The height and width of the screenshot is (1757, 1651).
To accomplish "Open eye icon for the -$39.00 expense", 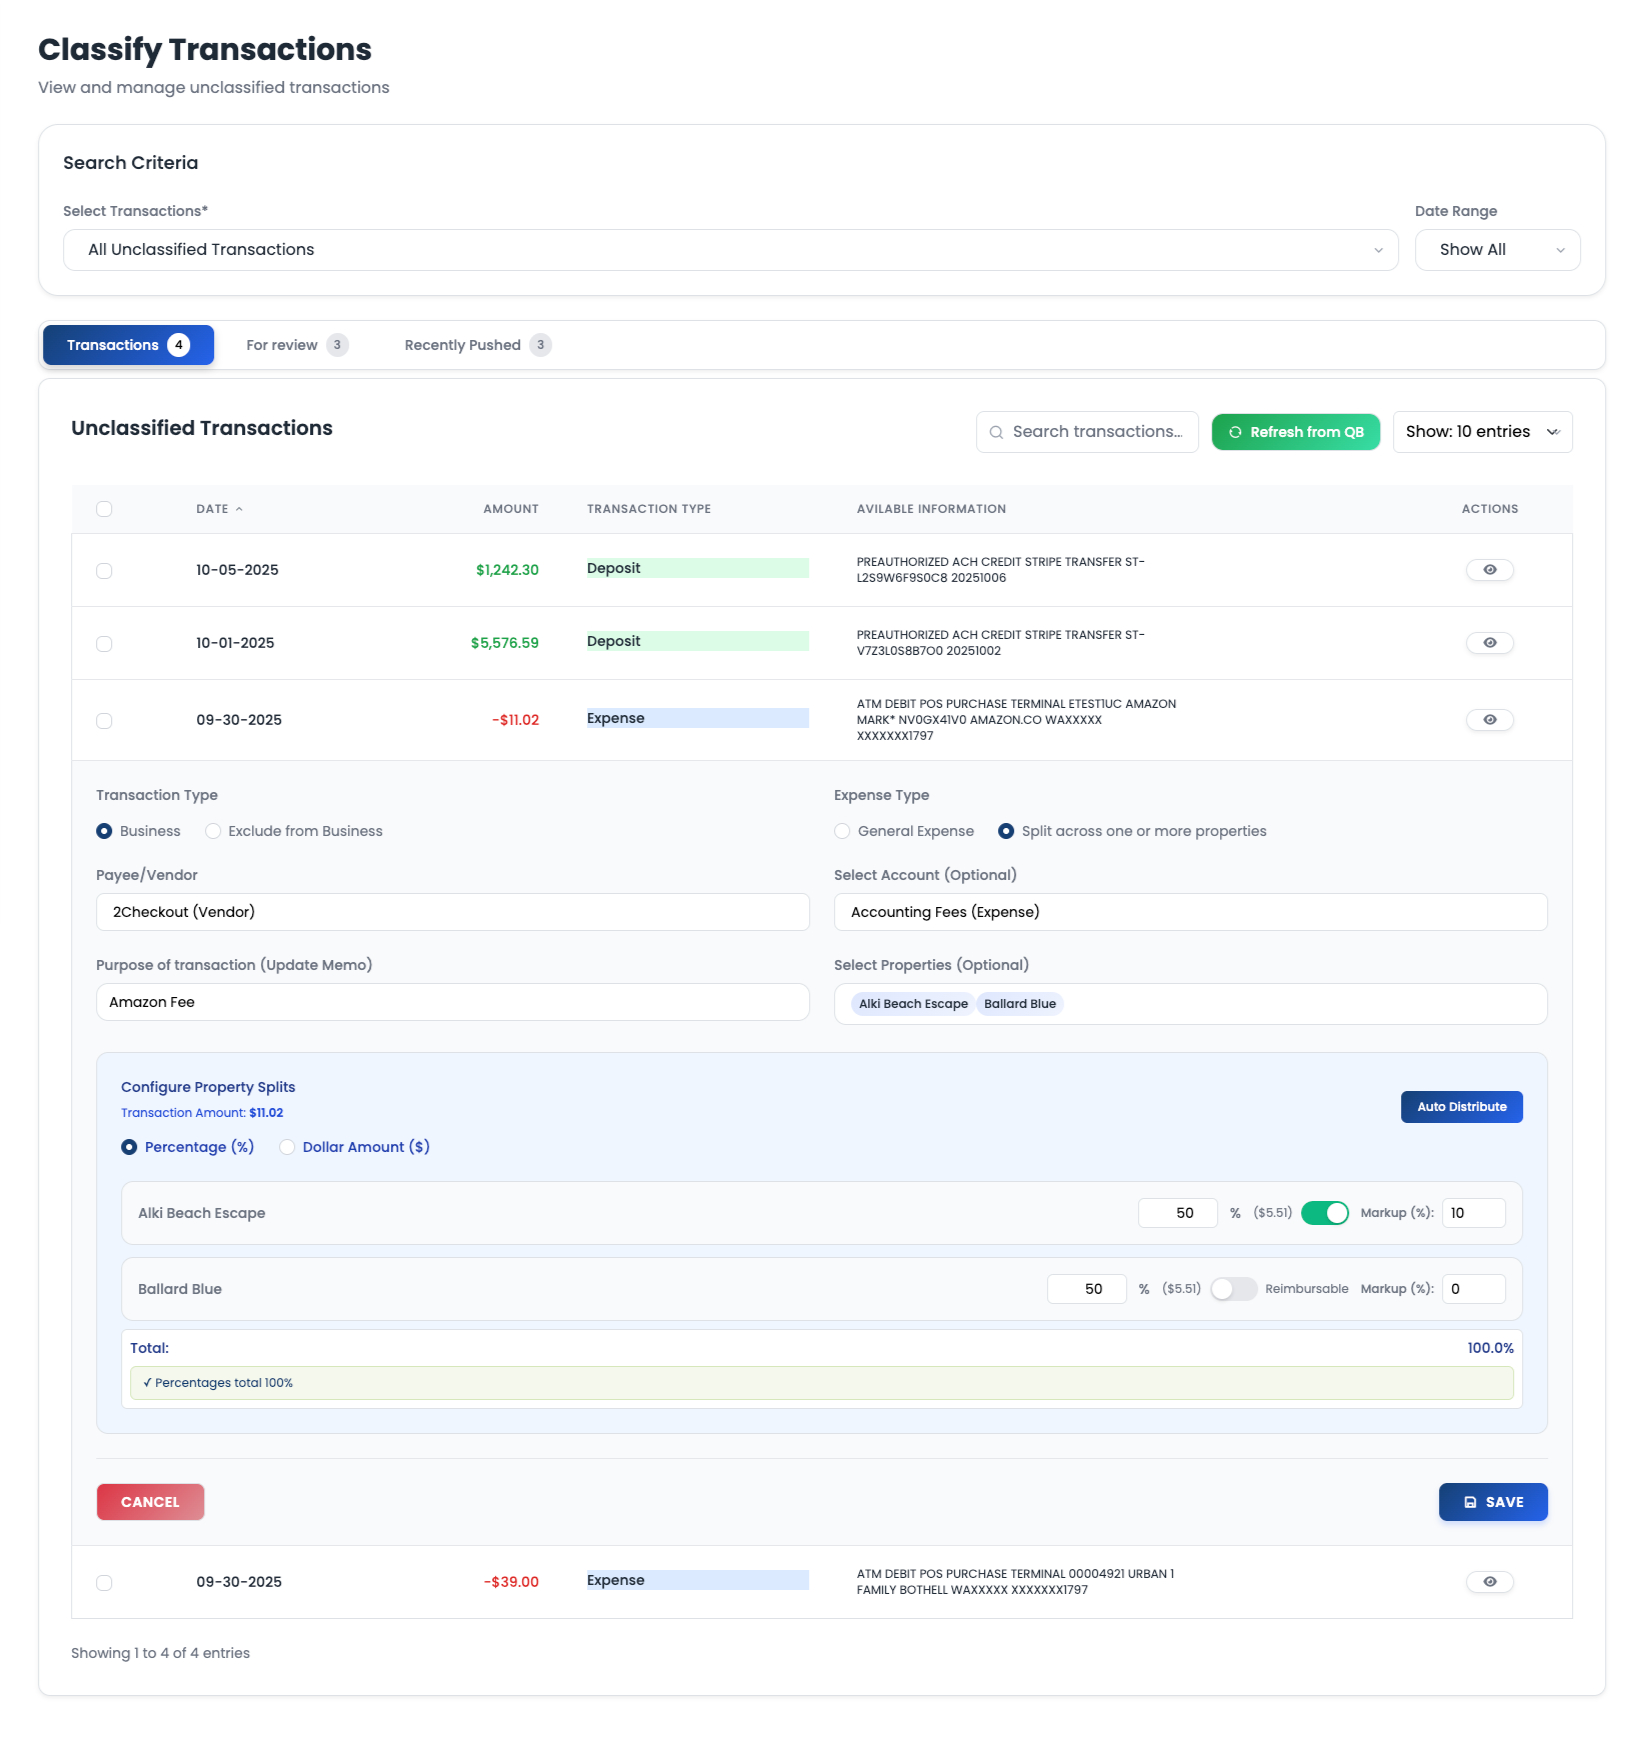I will coord(1489,1582).
